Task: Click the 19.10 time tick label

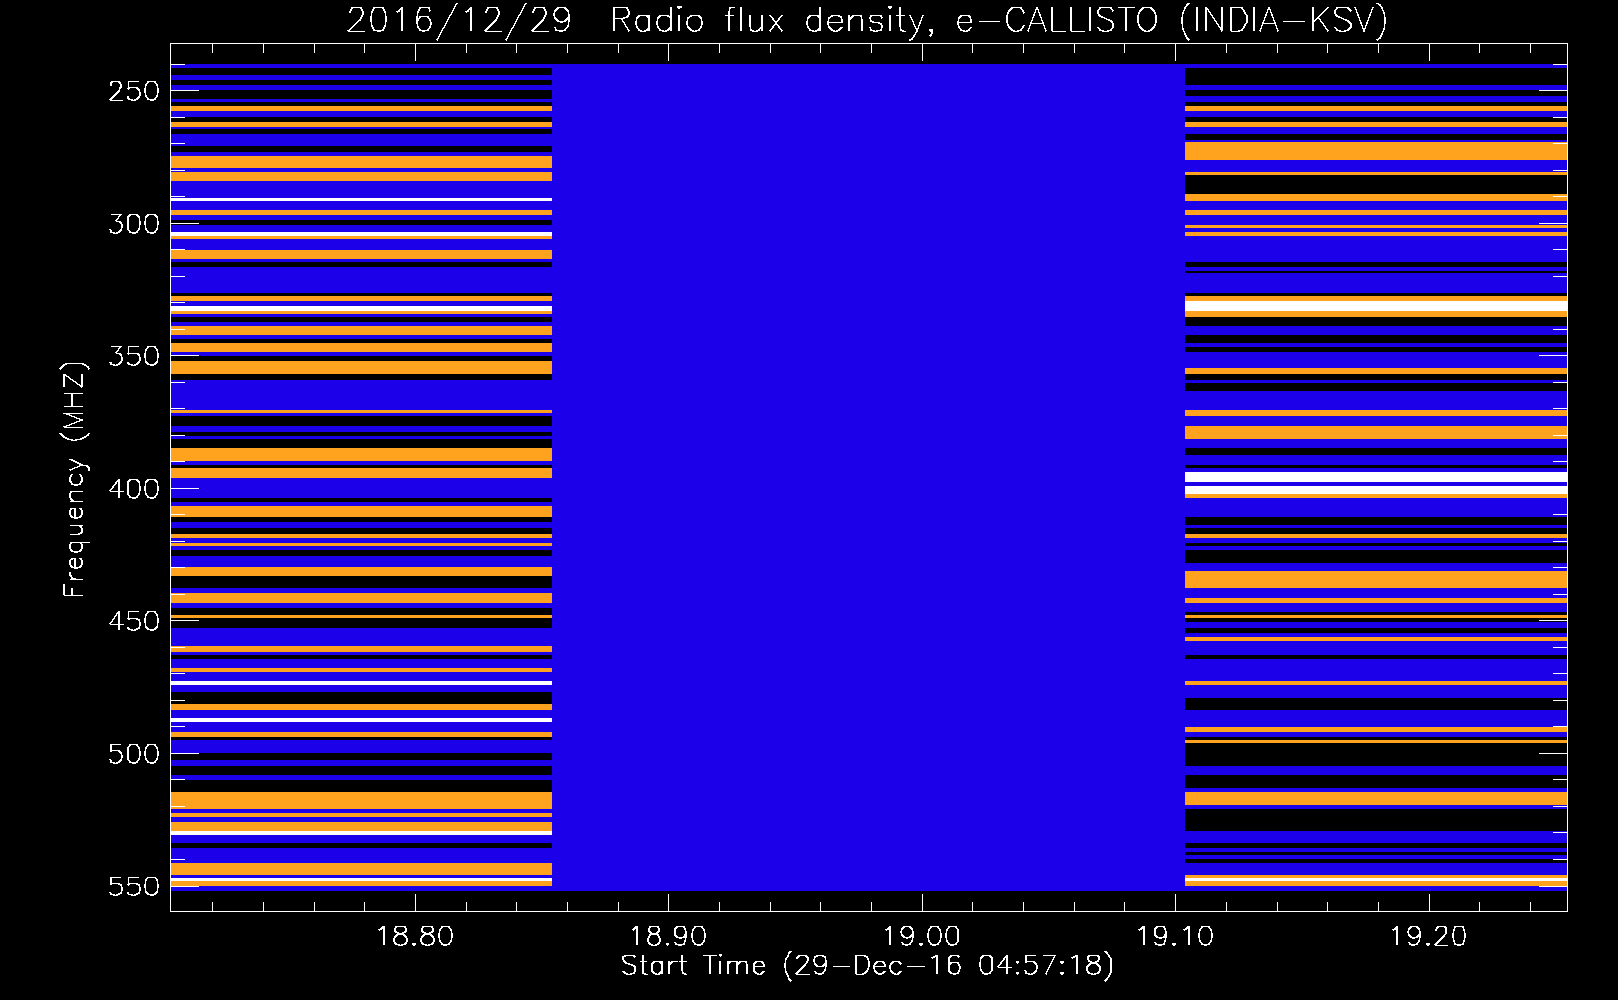Action: pyautogui.click(x=1175, y=936)
